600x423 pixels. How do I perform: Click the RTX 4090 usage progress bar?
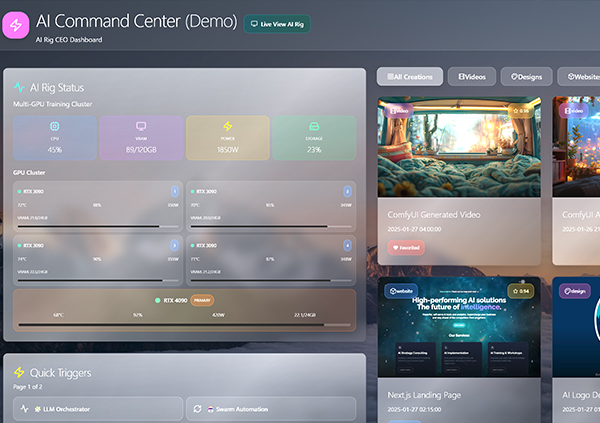coord(185,325)
